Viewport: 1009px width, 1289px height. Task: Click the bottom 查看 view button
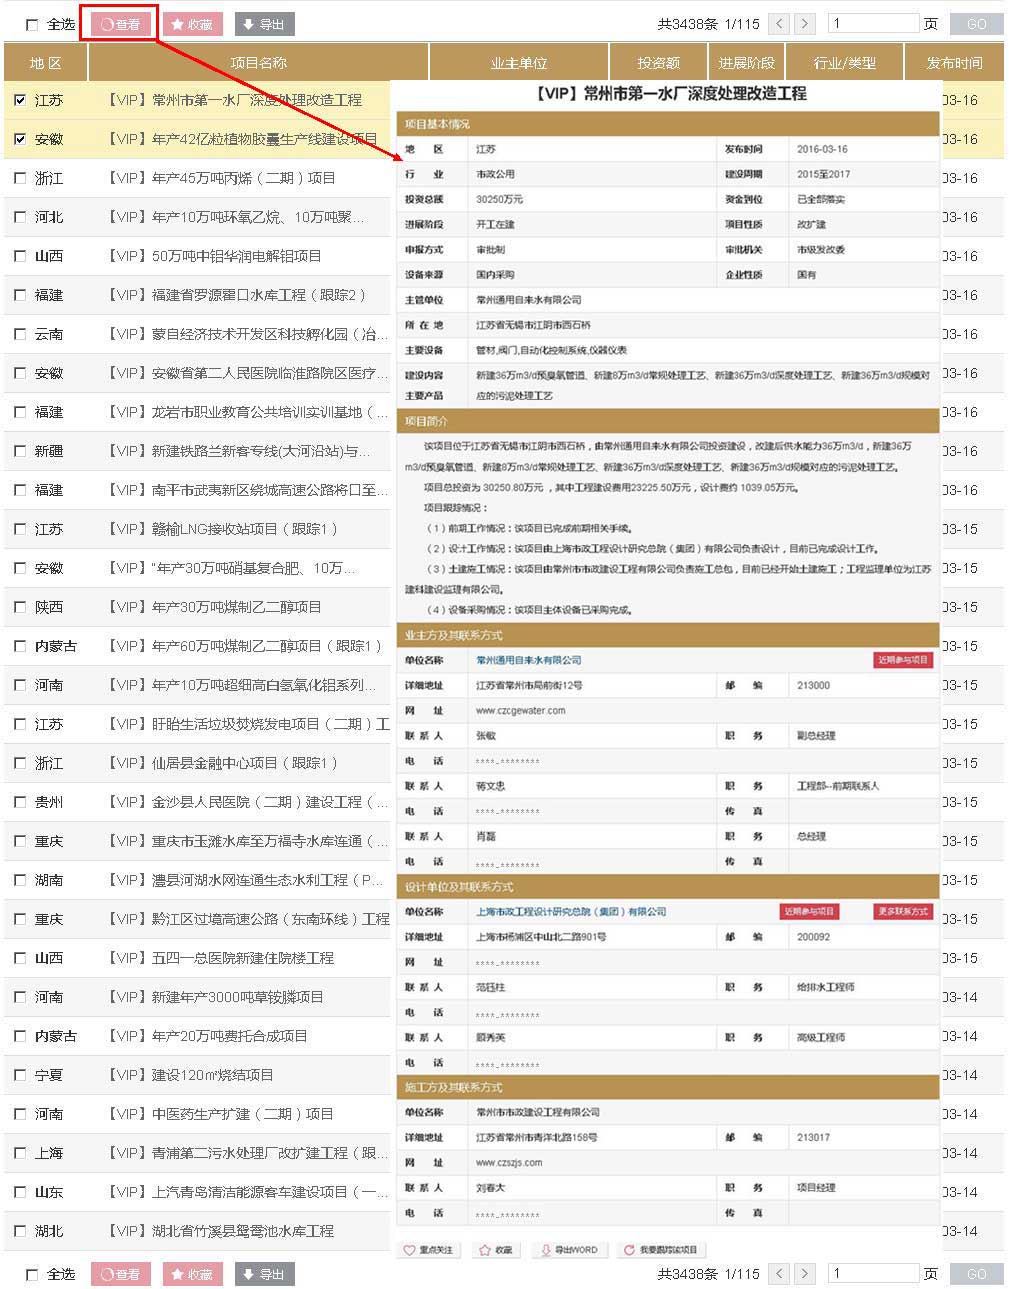click(x=120, y=1274)
